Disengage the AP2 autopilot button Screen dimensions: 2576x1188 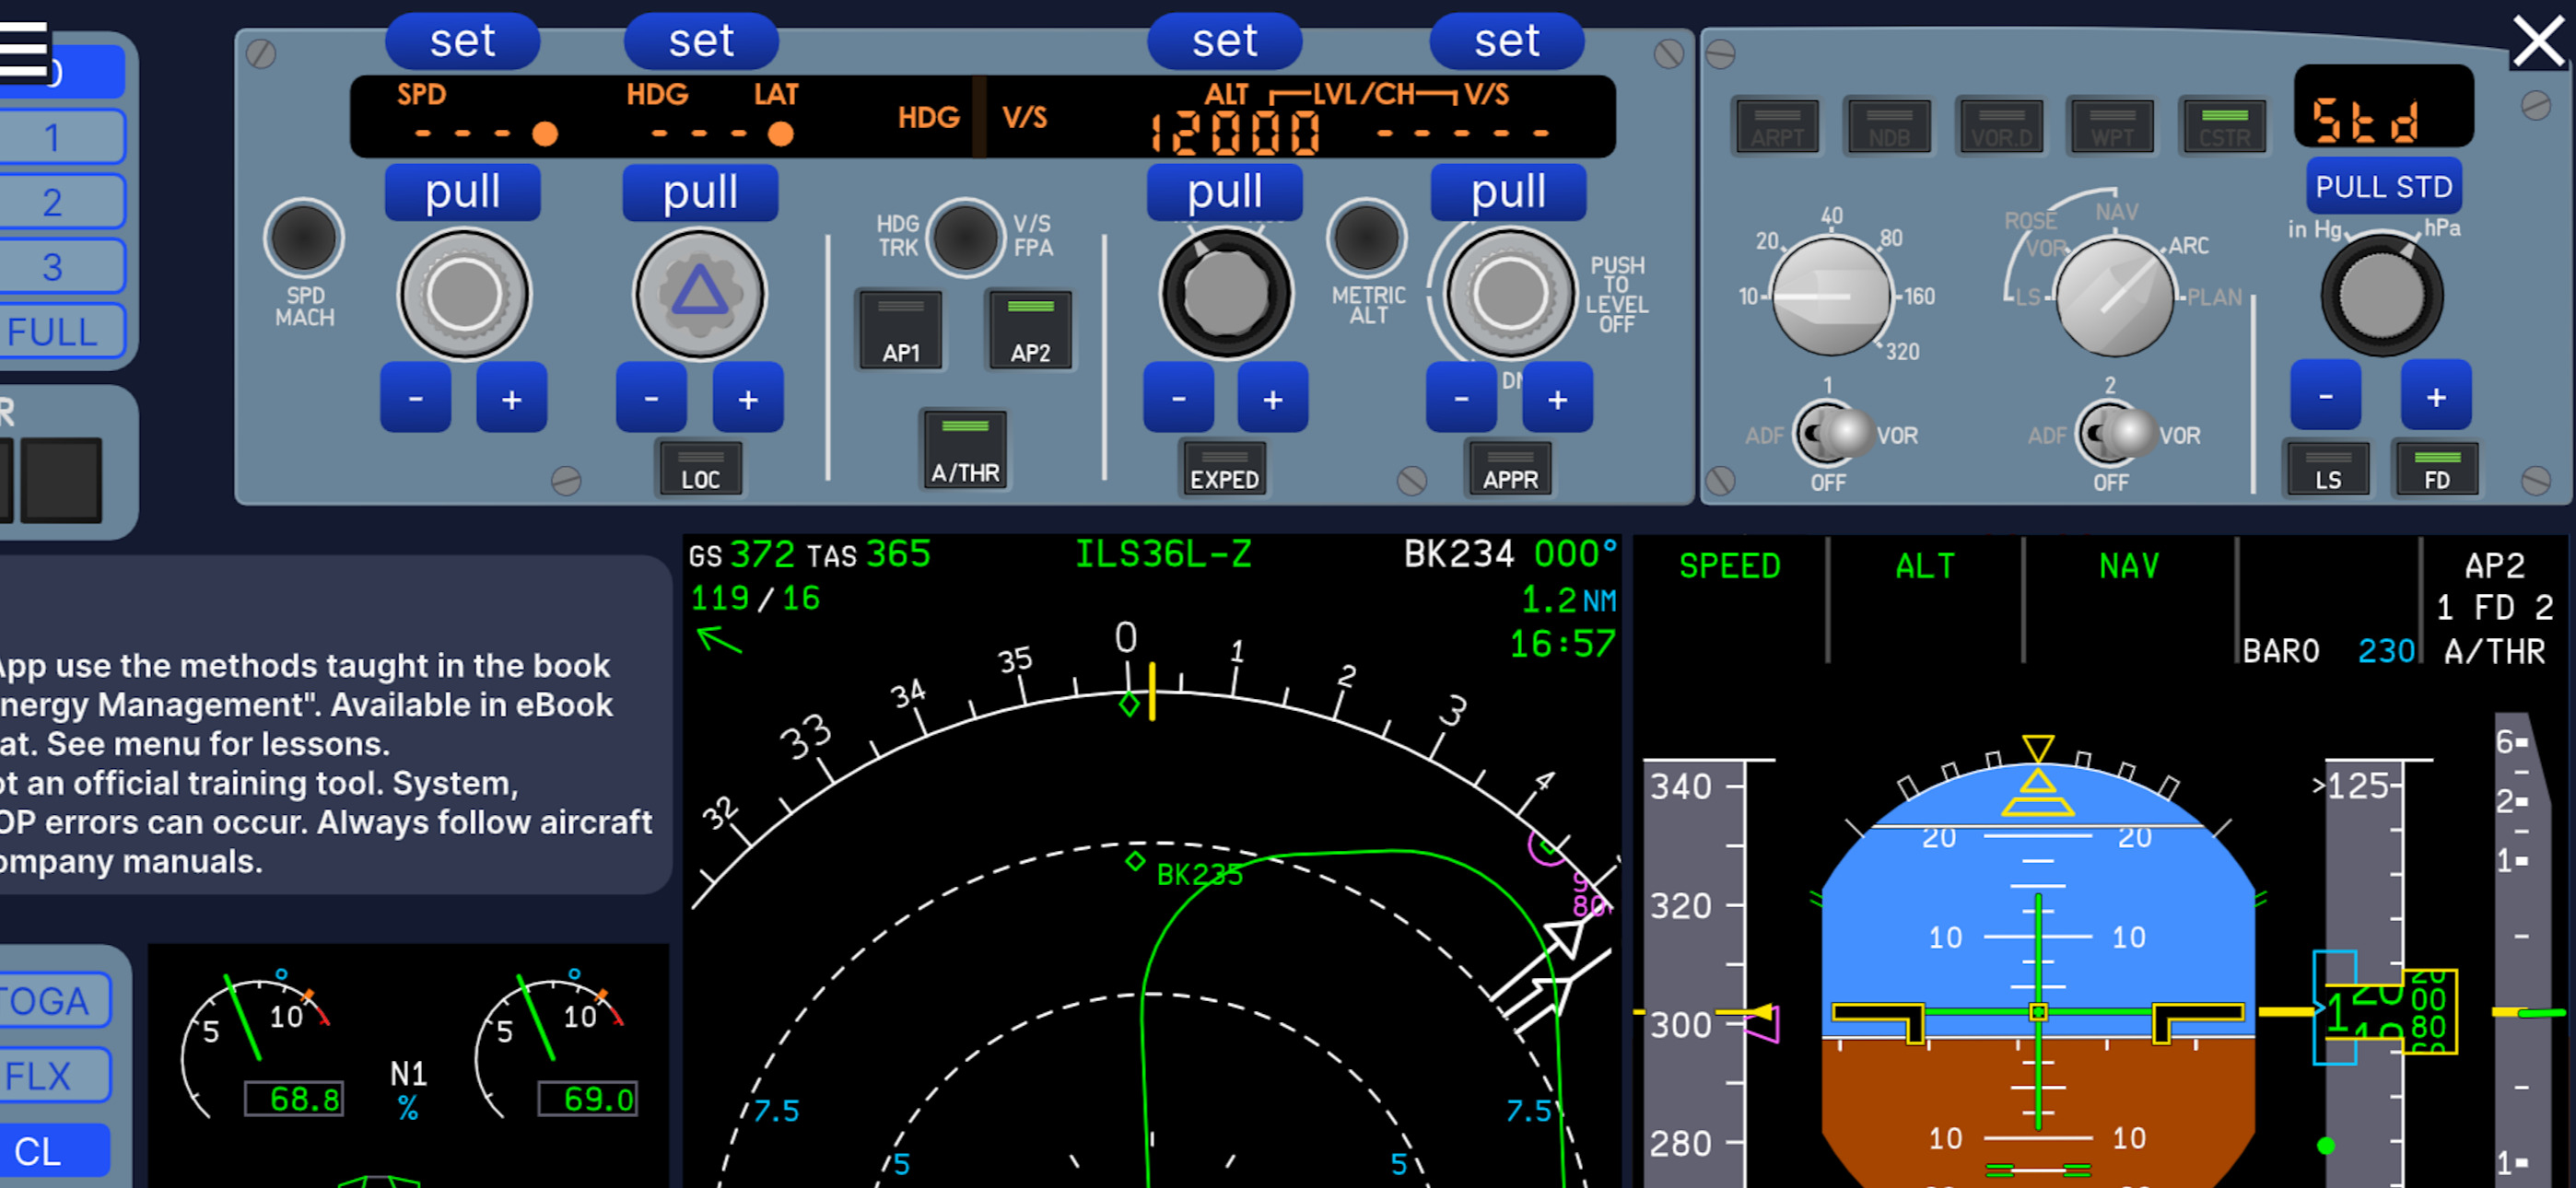[1030, 330]
